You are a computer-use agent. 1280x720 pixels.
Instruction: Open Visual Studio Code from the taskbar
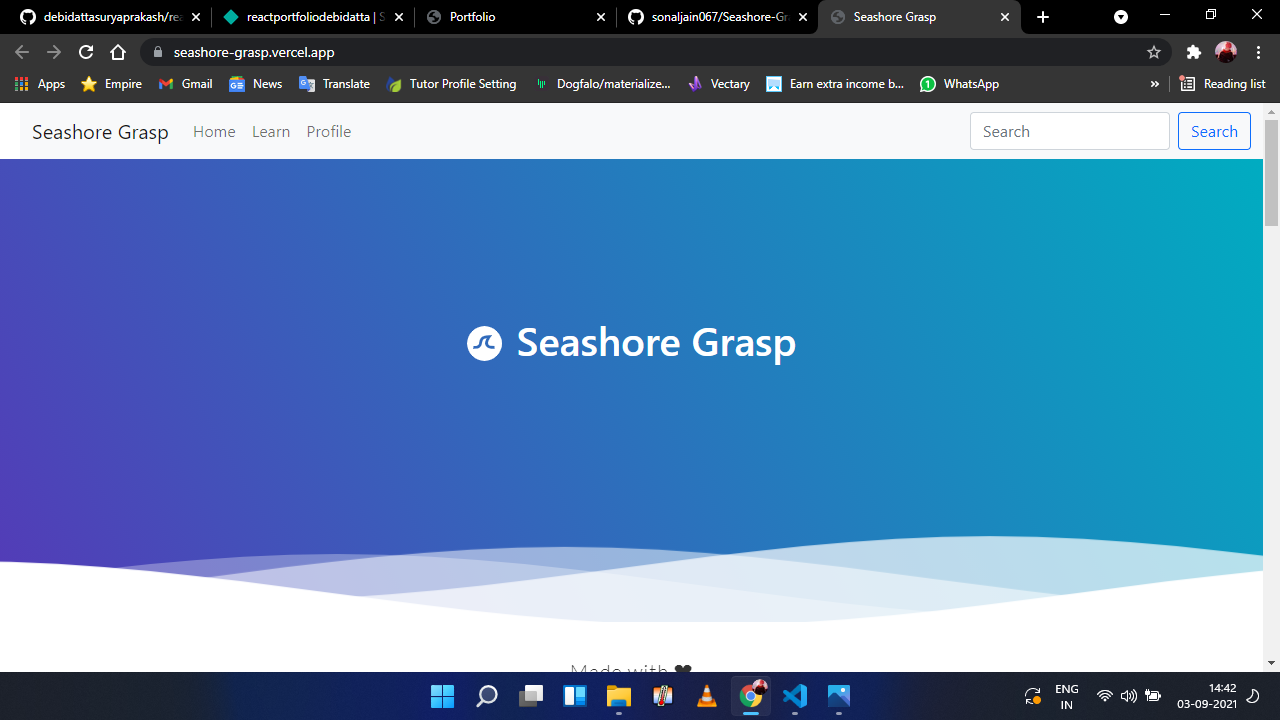(x=794, y=696)
